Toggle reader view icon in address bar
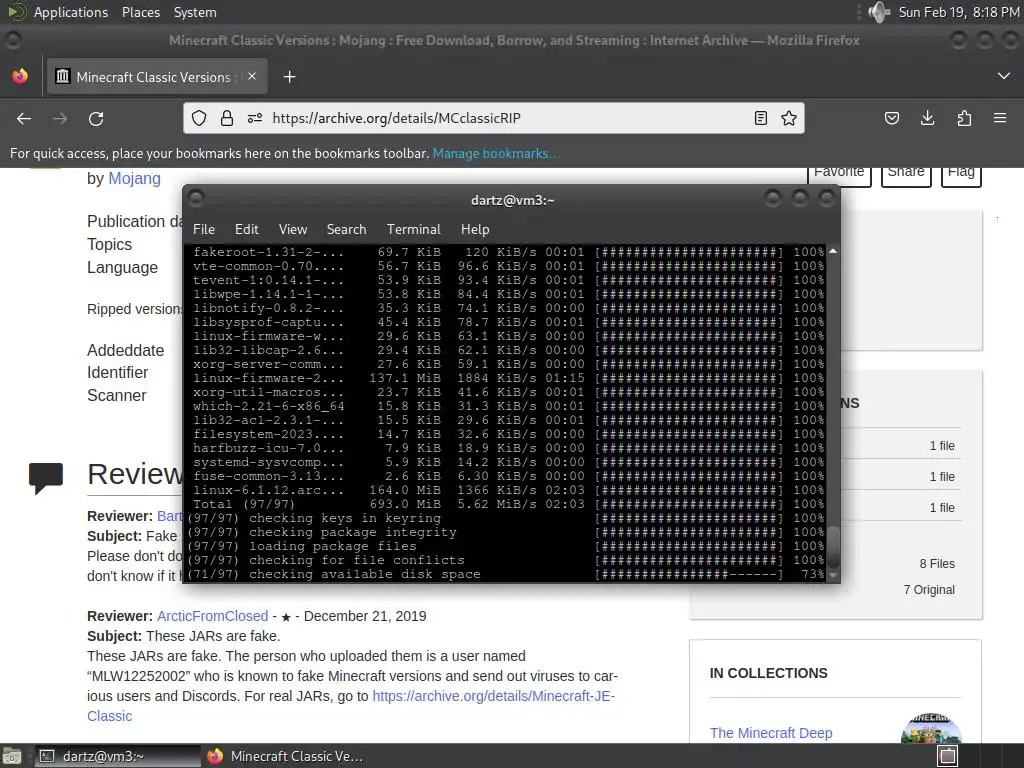Screen dimensions: 1024x768 (x=761, y=118)
